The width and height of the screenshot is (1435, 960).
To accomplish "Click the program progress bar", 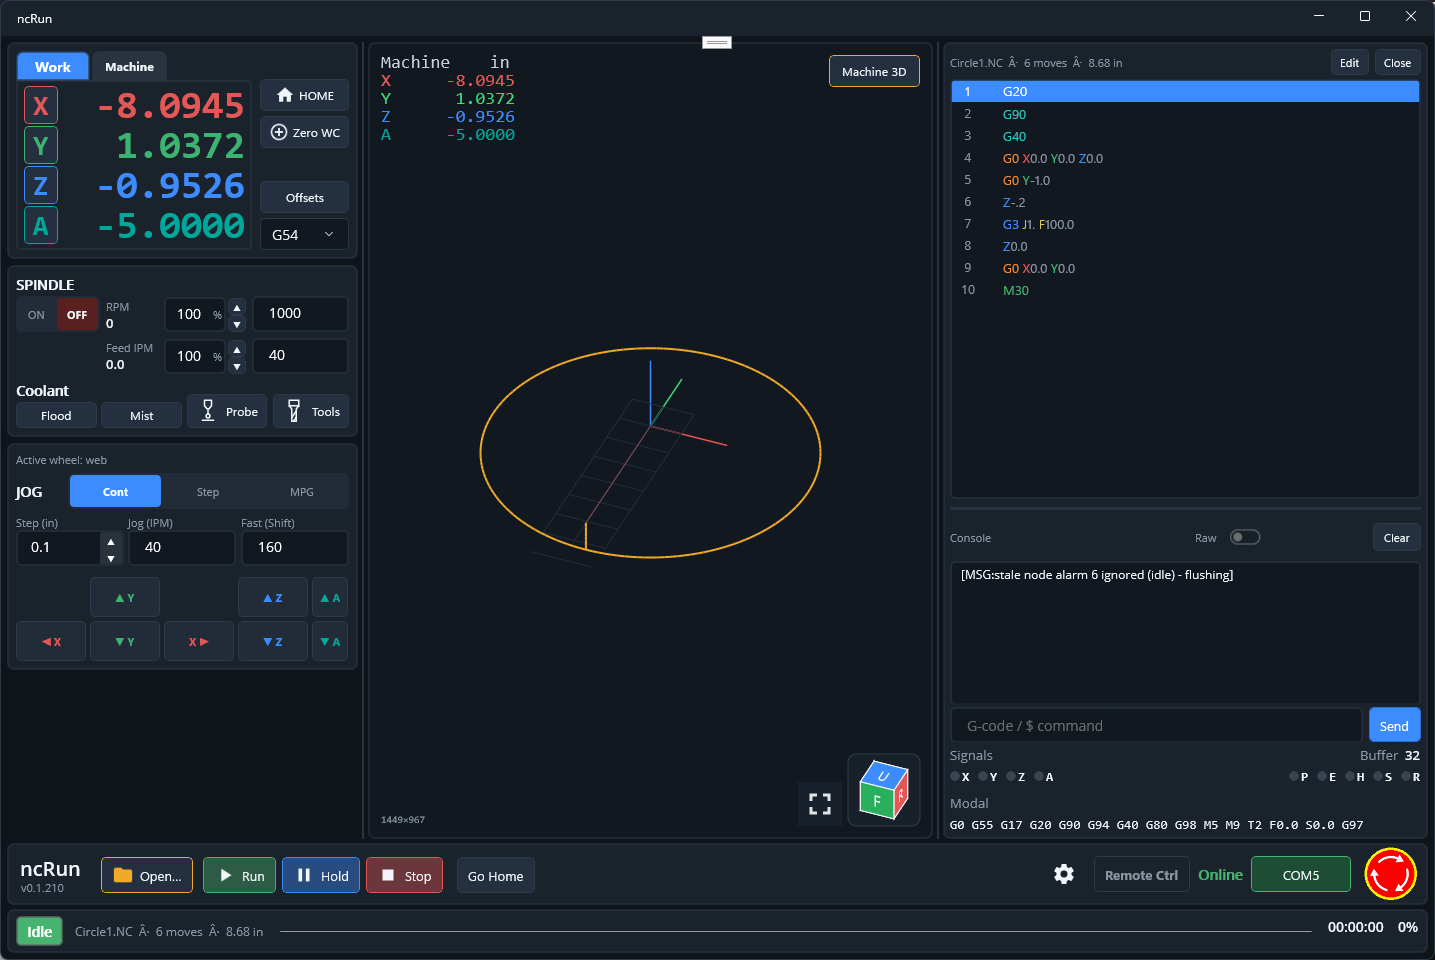I will (x=795, y=931).
